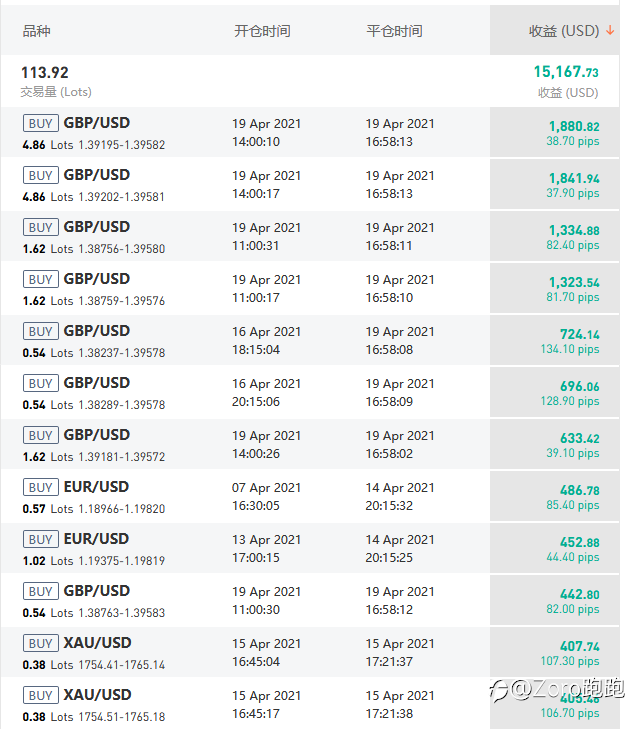
Task: Click the sort arrow beside 收益 (USD)
Action: tap(610, 31)
